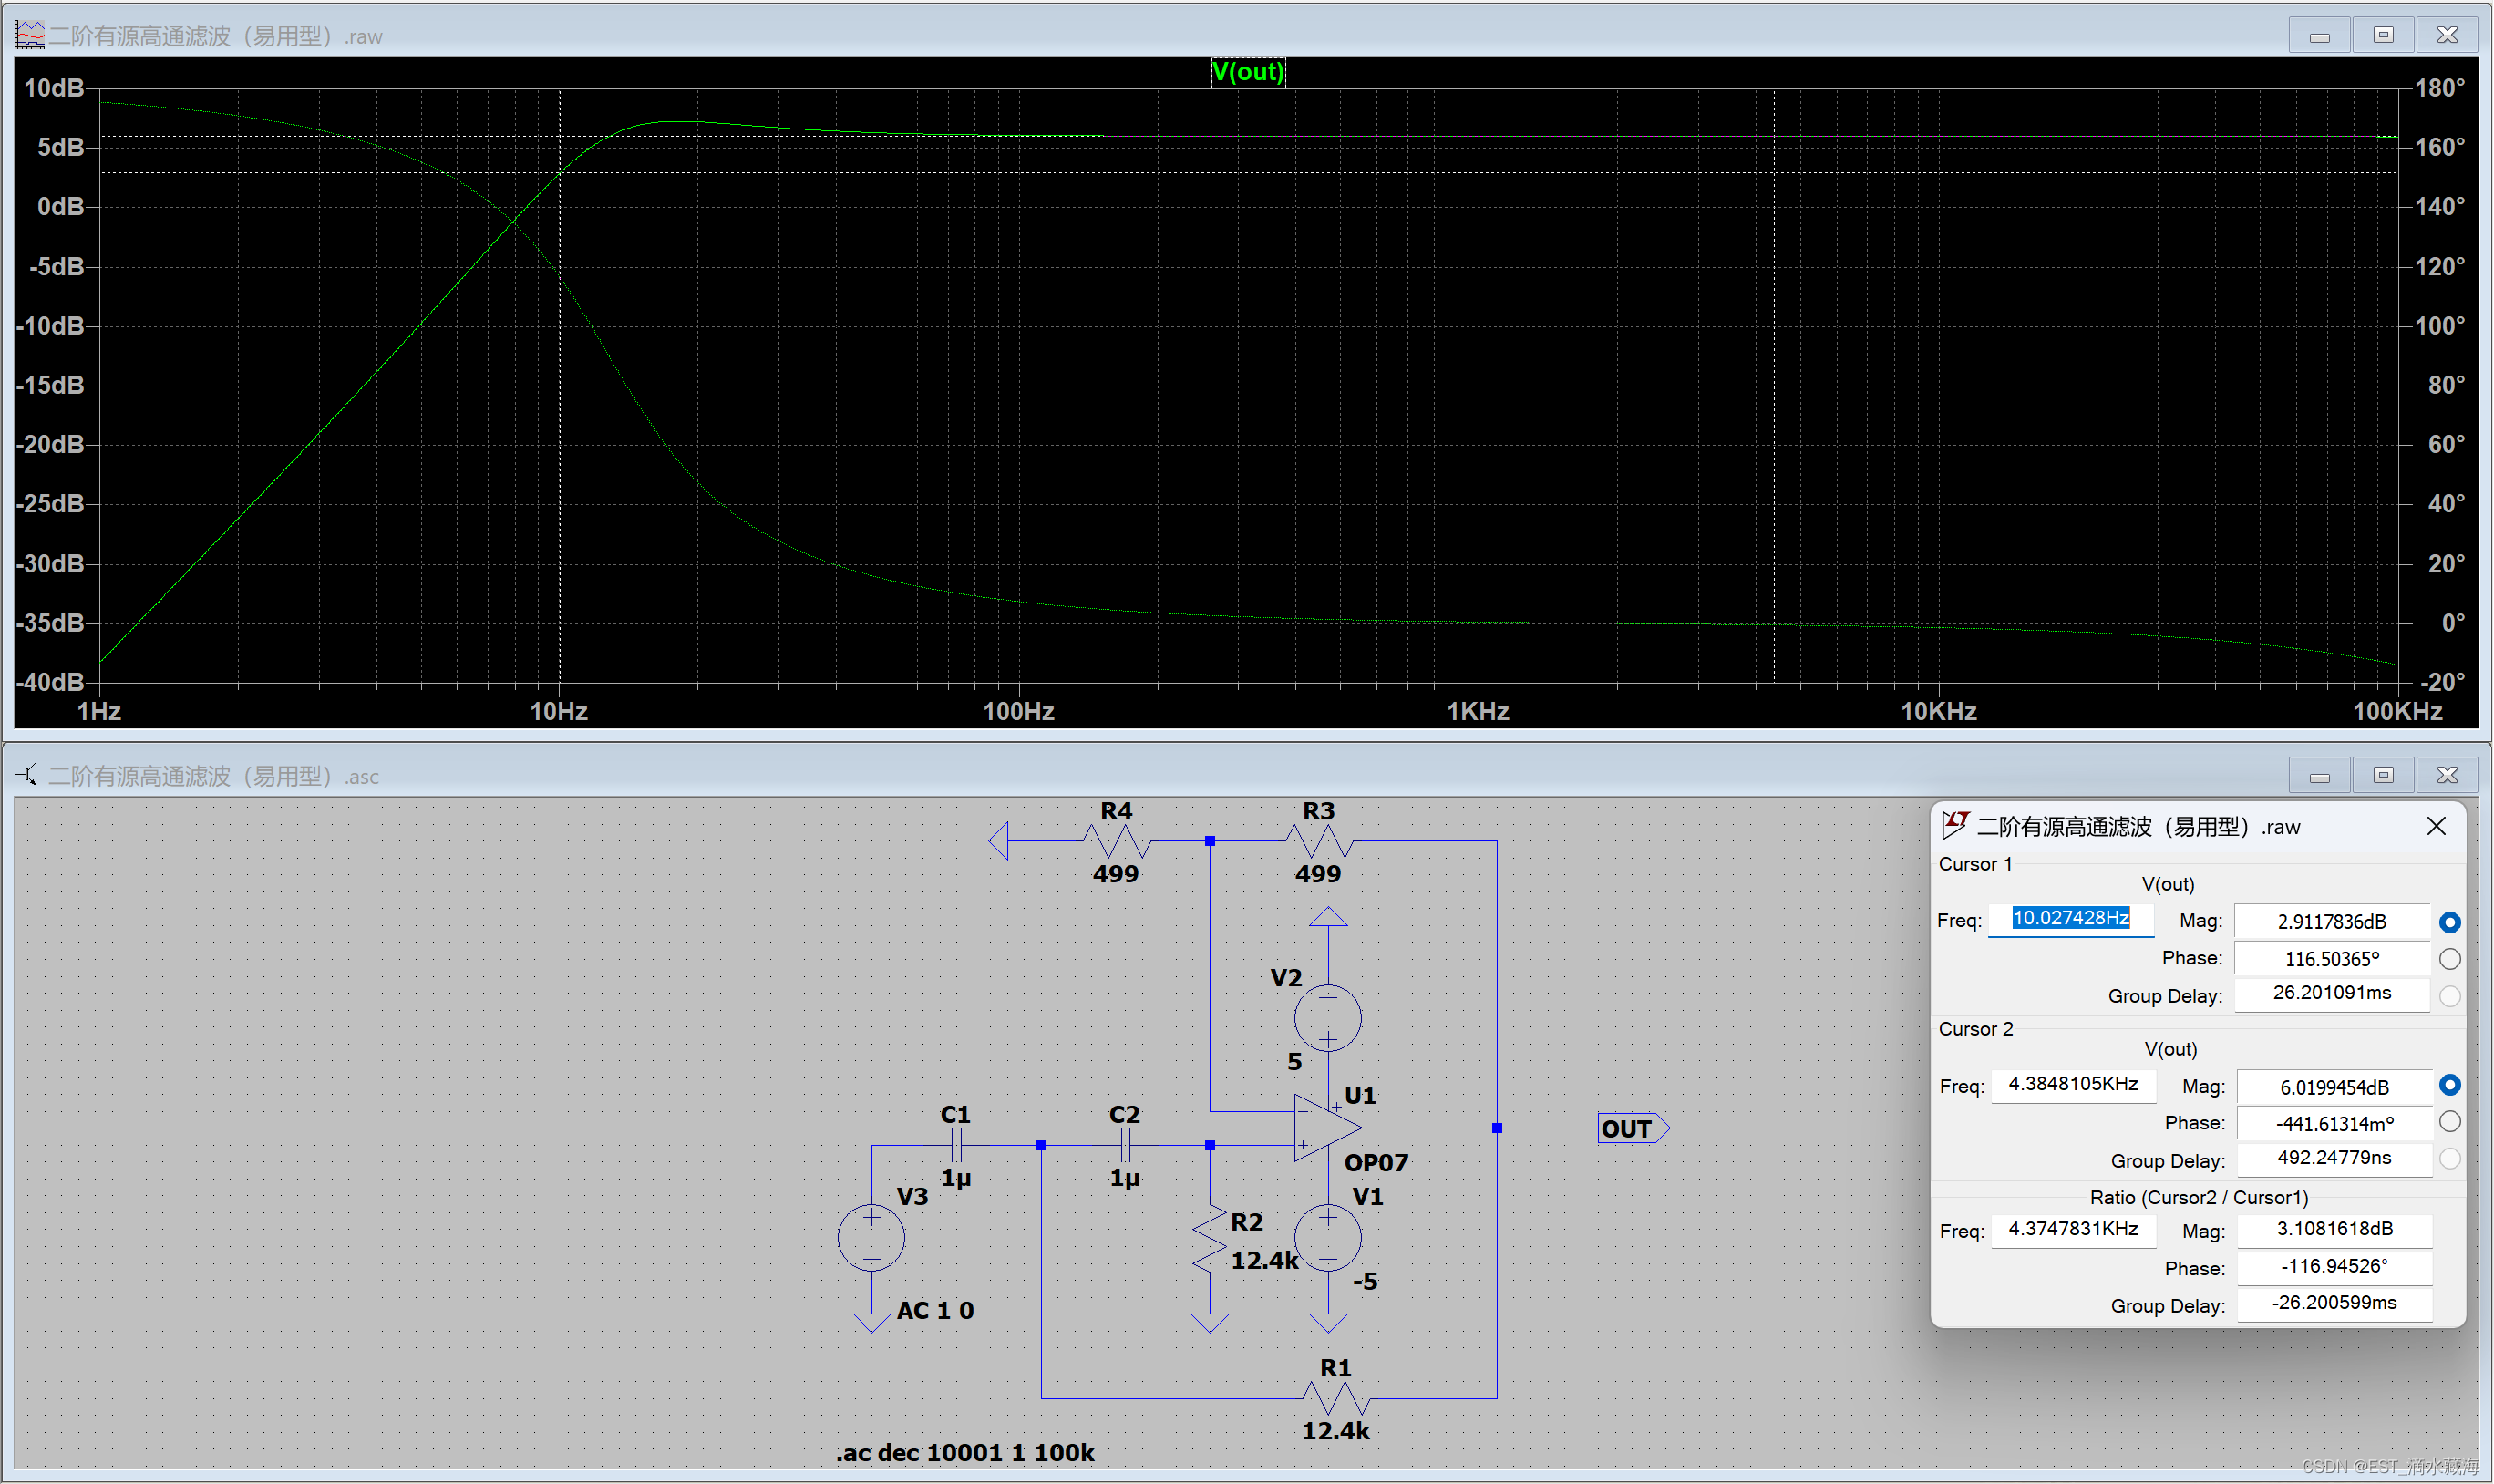
Task: Select voltage source V2 symbol
Action: [1328, 1018]
